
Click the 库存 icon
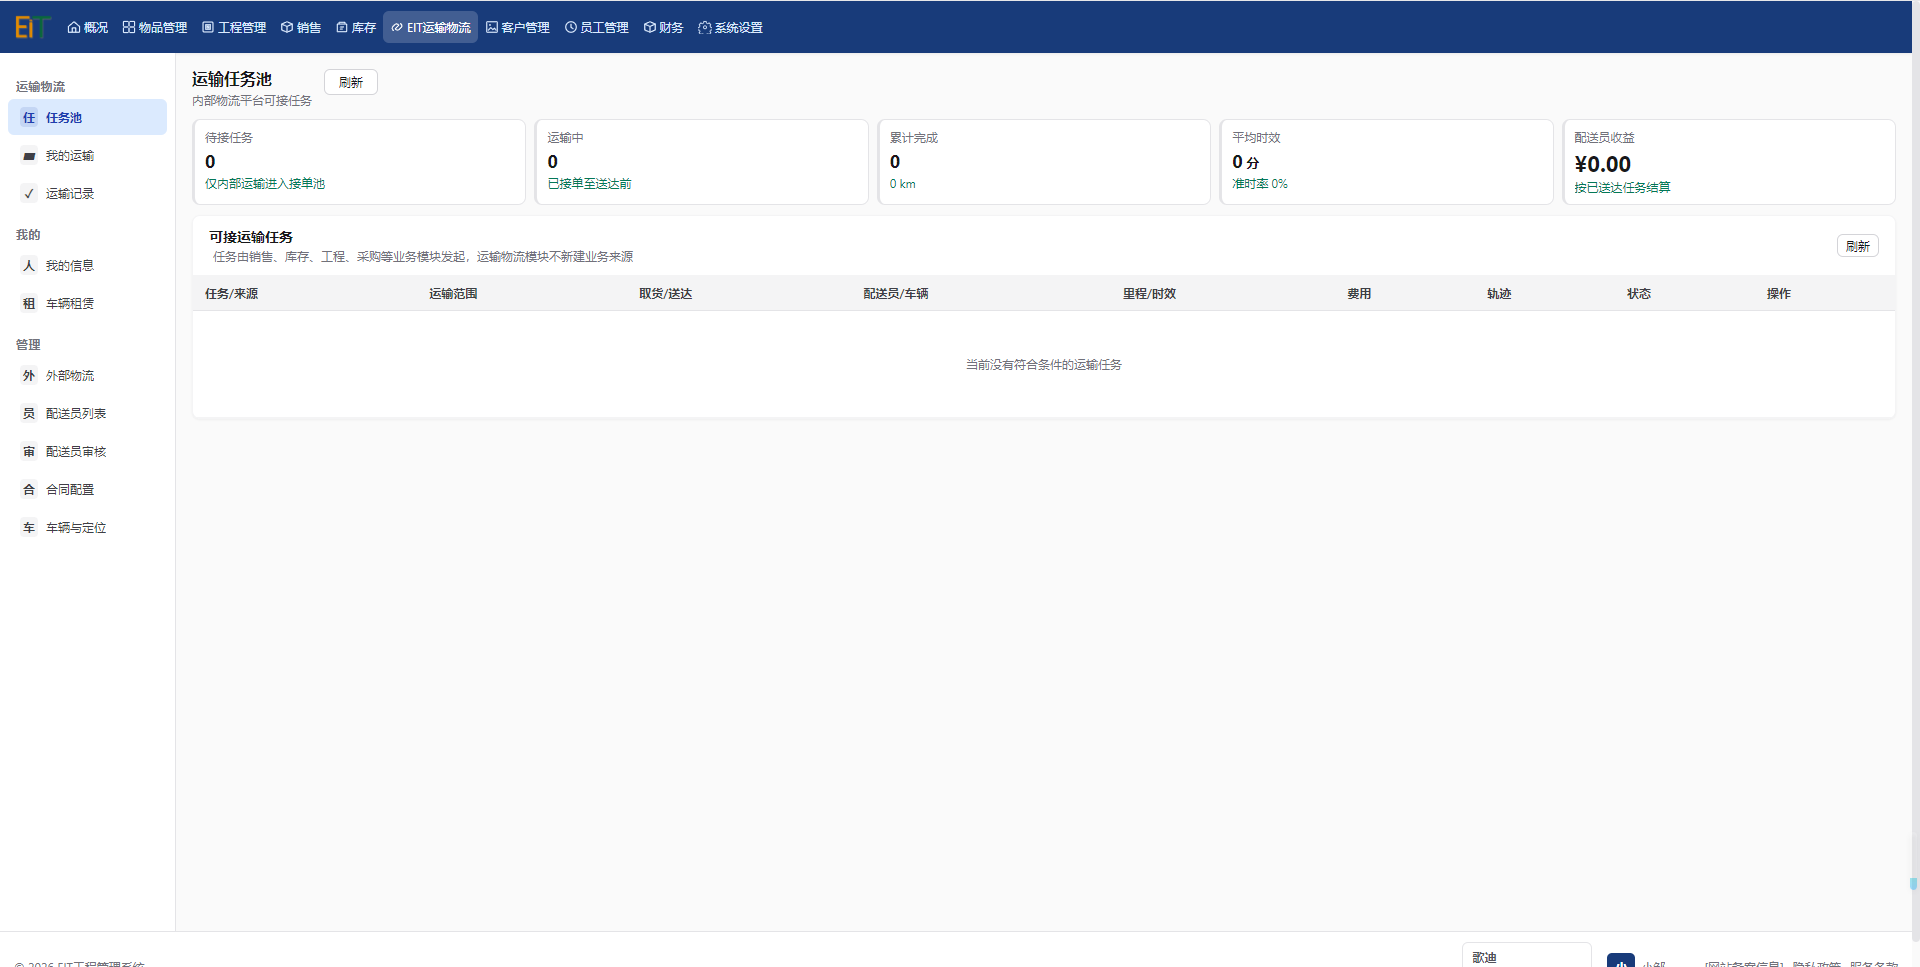pyautogui.click(x=342, y=27)
